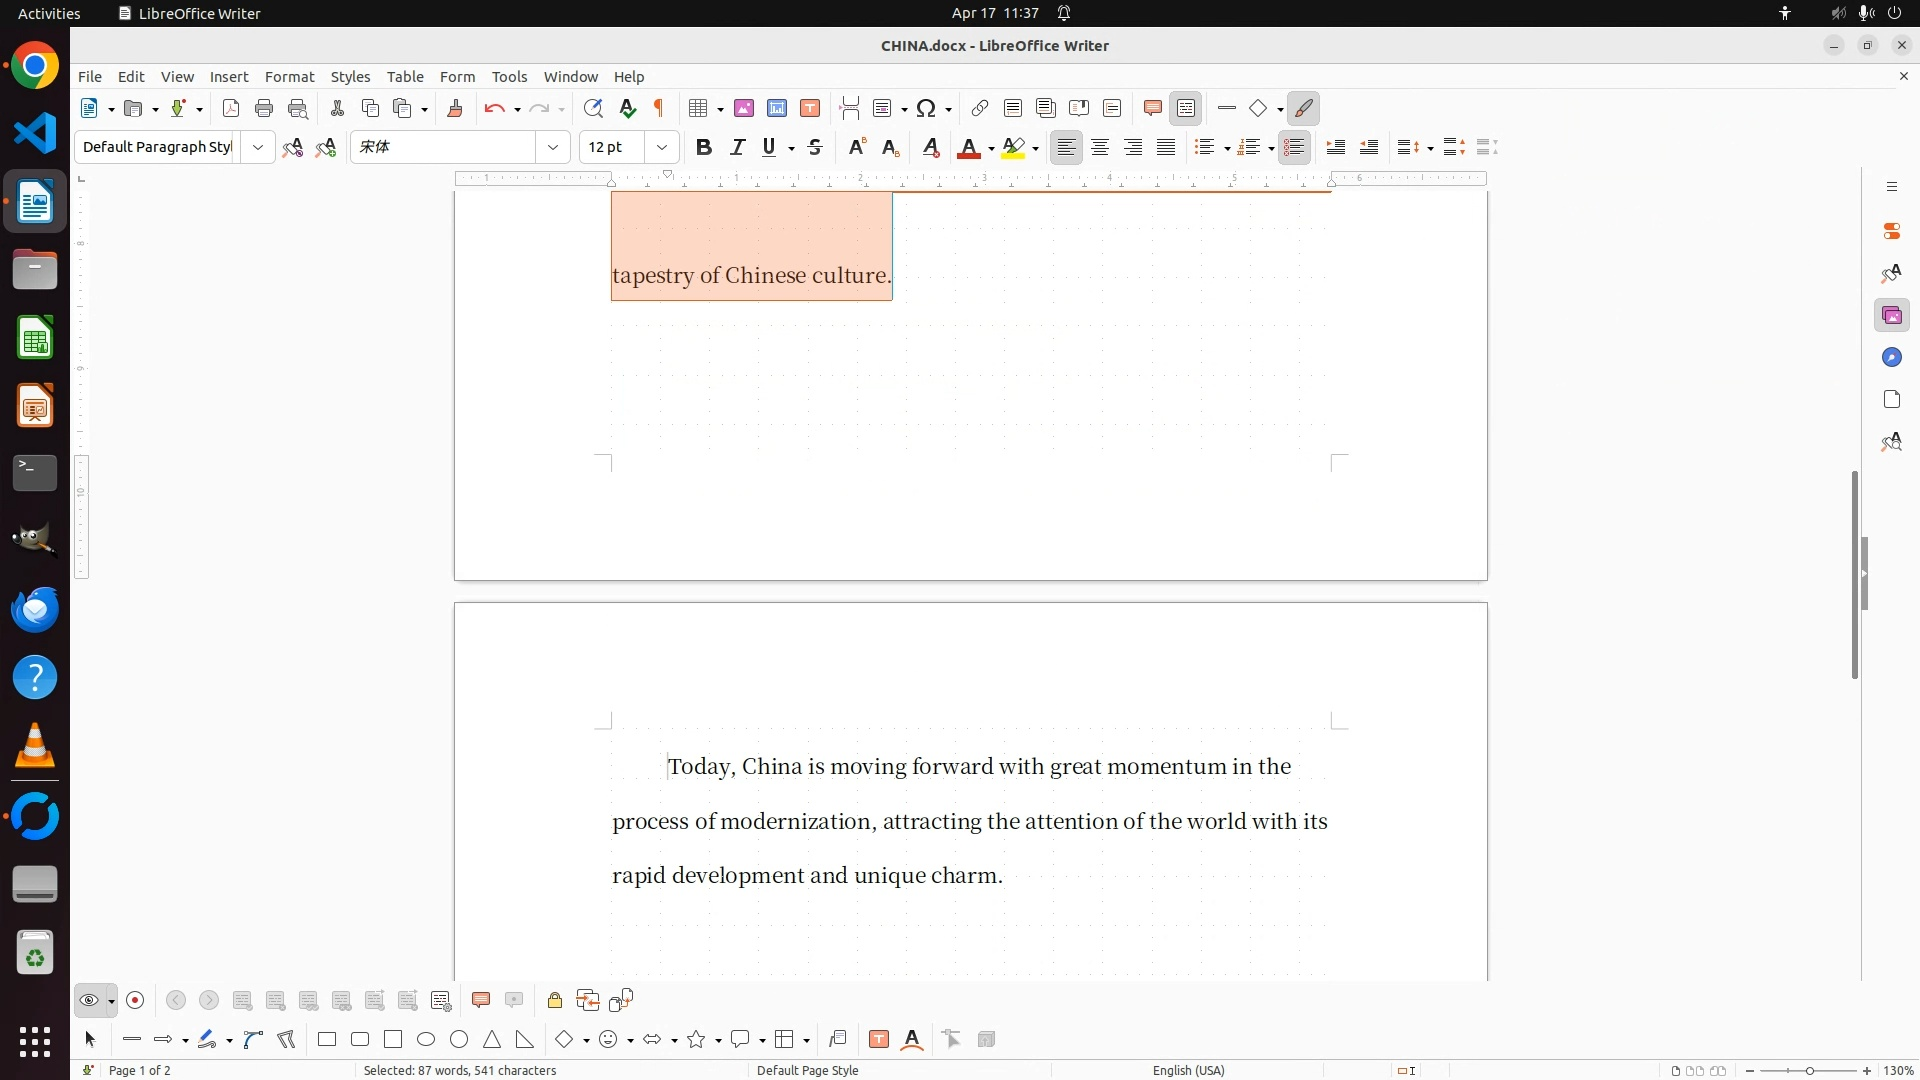Click the English (USA) language in status bar

click(1188, 1070)
